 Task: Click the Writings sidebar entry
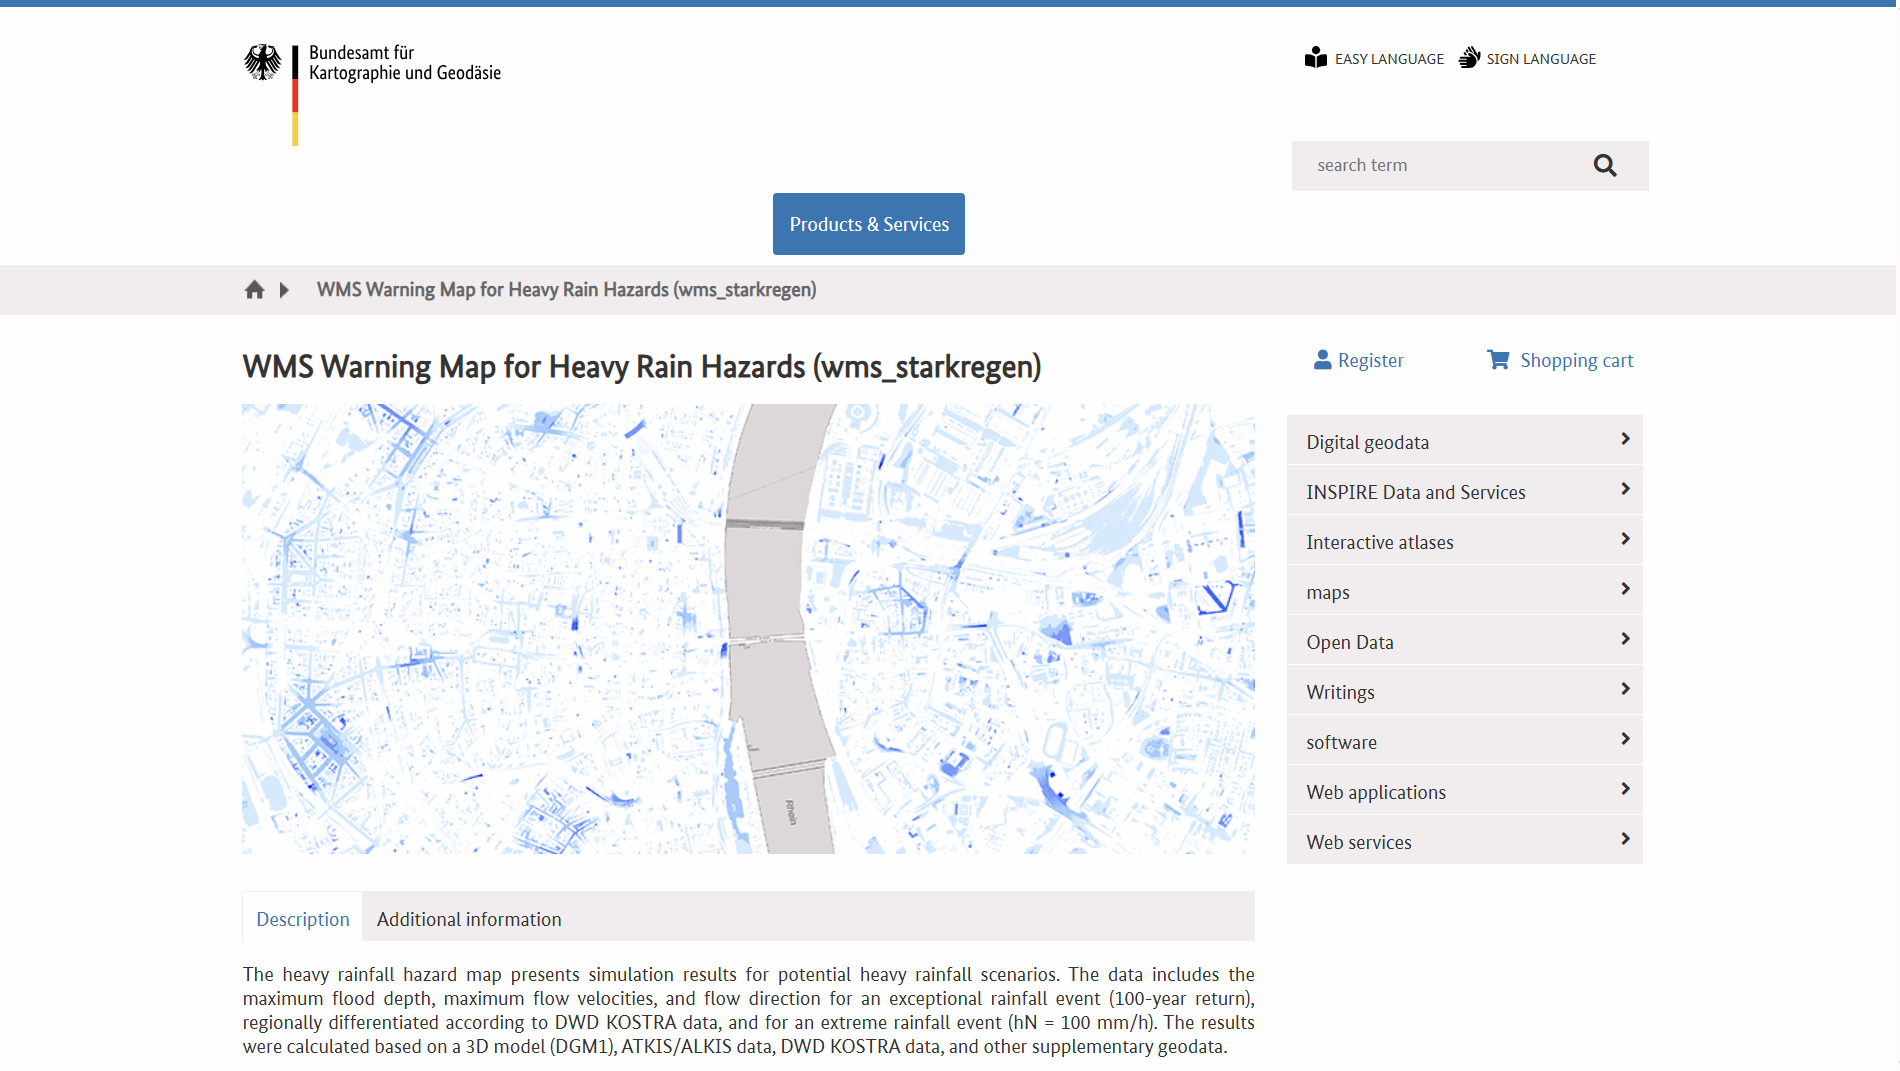point(1340,691)
